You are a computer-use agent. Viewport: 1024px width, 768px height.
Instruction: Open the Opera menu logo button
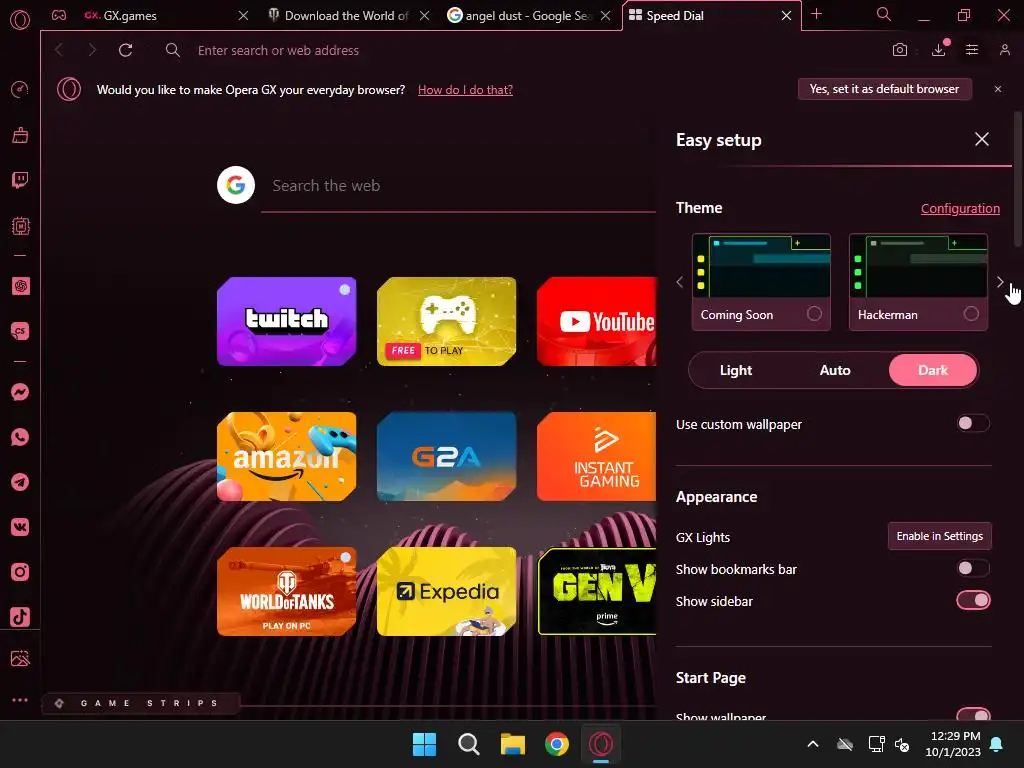20,20
